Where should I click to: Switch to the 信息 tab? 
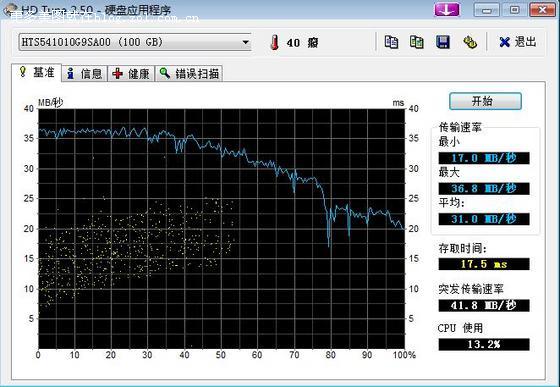click(x=85, y=74)
